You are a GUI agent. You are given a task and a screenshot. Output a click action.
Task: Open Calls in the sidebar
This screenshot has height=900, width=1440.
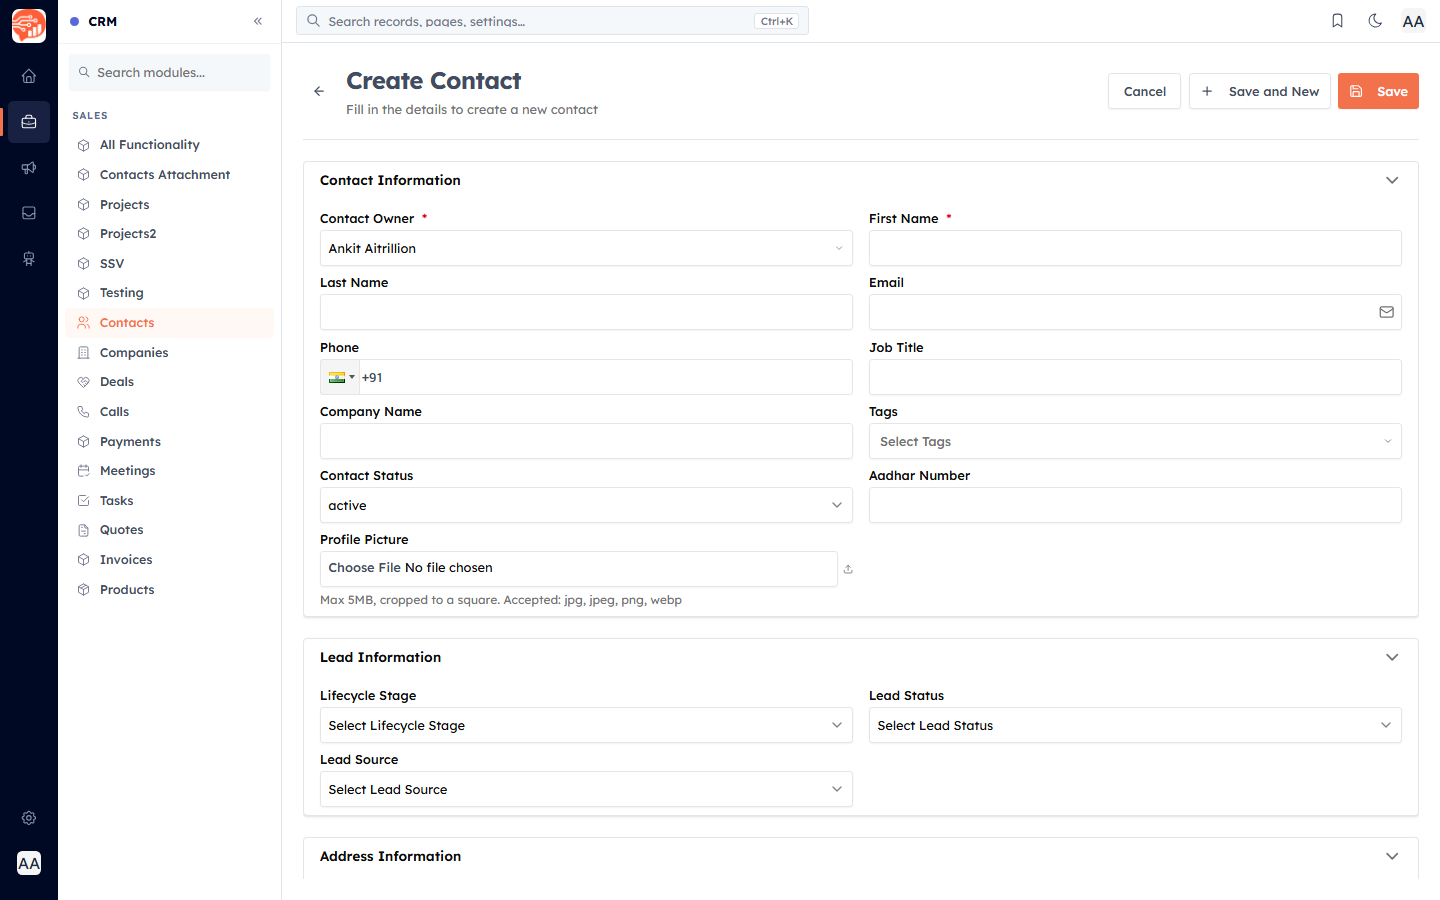[x=170, y=412]
